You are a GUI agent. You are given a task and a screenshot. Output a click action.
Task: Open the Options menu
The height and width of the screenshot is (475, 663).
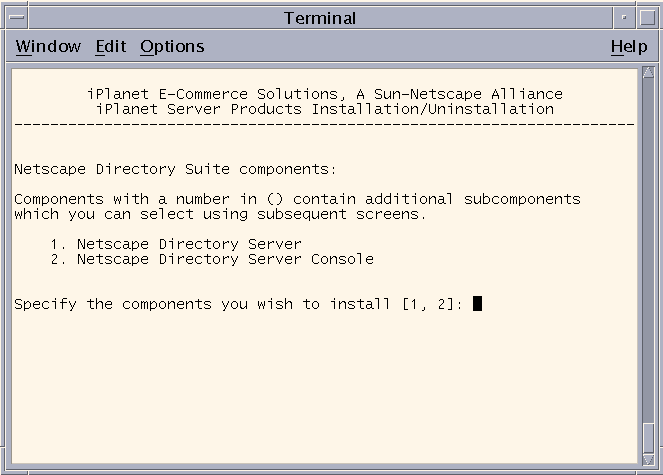click(x=172, y=47)
